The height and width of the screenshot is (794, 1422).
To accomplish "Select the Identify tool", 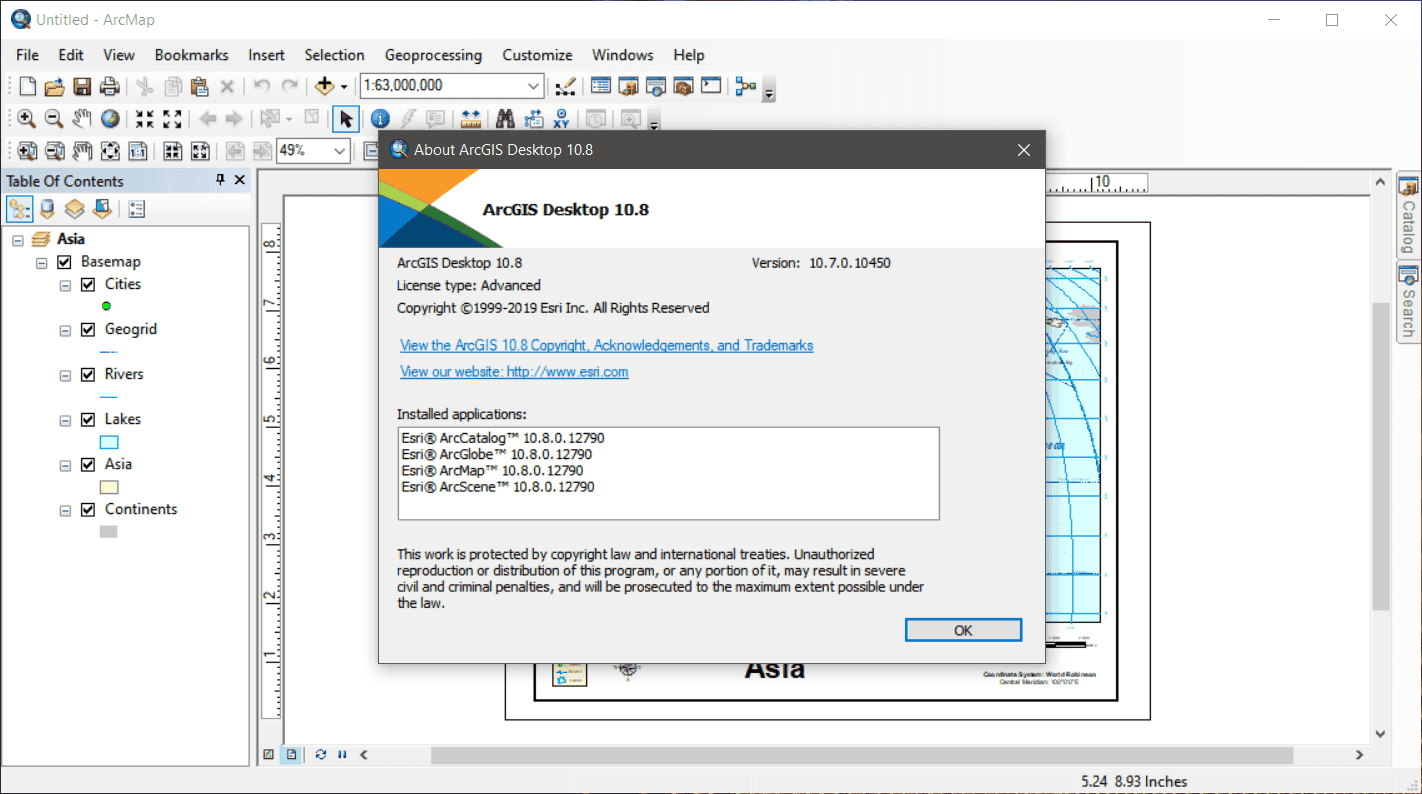I will 380,119.
